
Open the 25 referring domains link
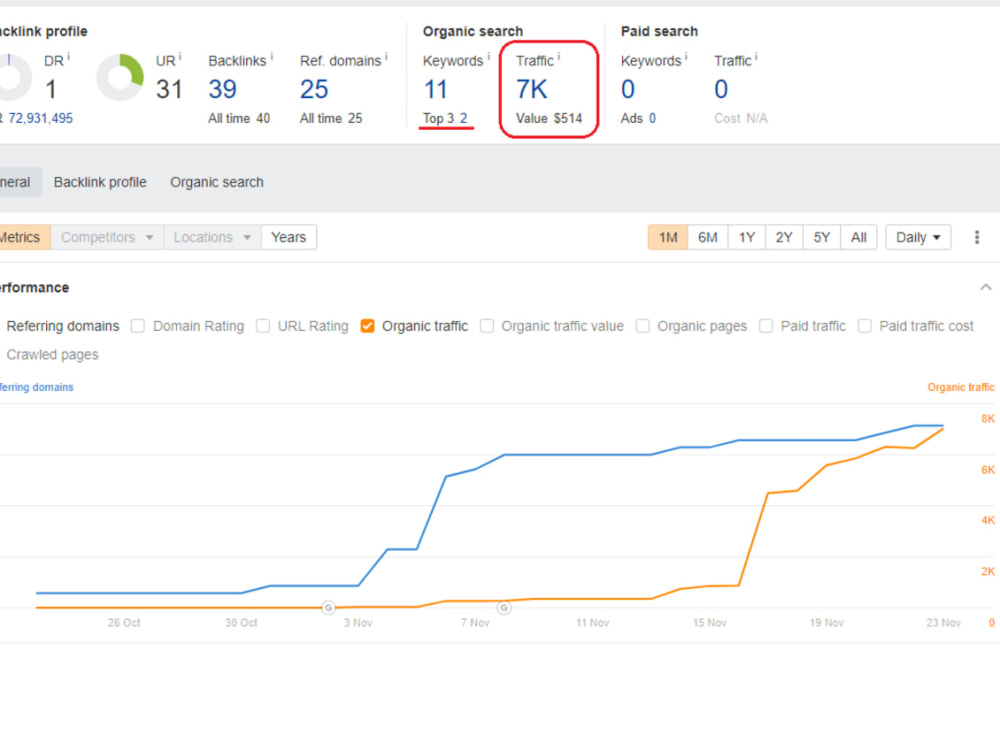coord(314,89)
